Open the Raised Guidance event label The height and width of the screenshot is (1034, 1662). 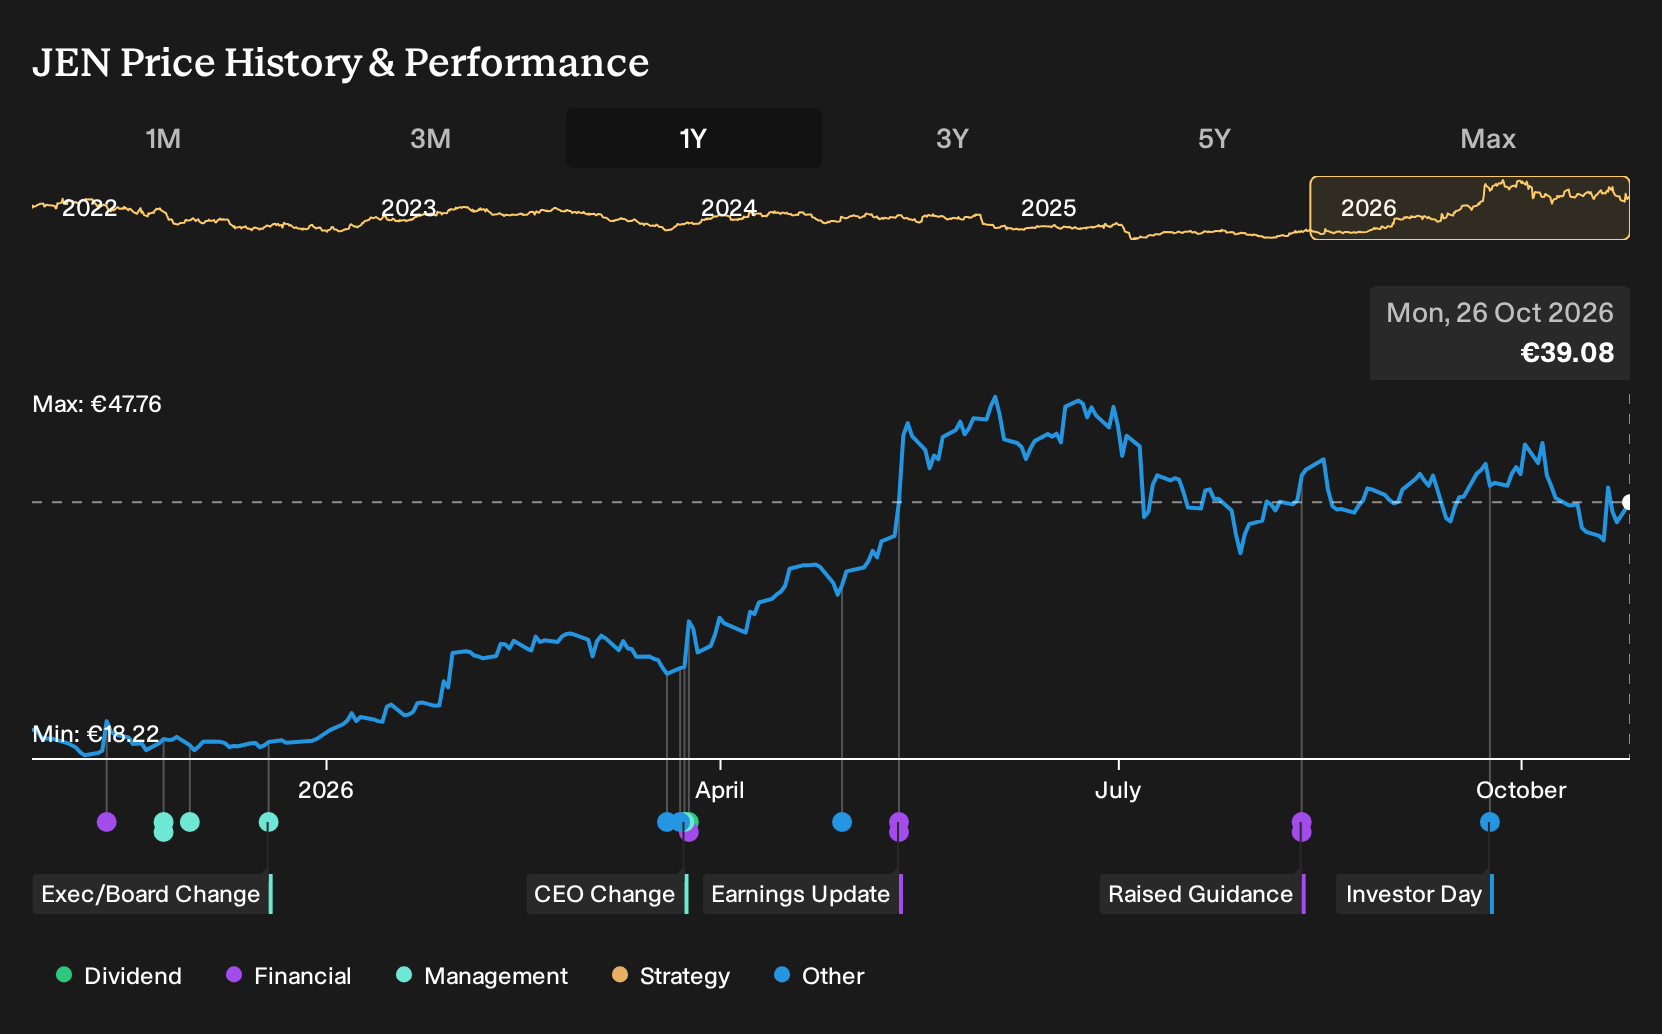coord(1203,894)
